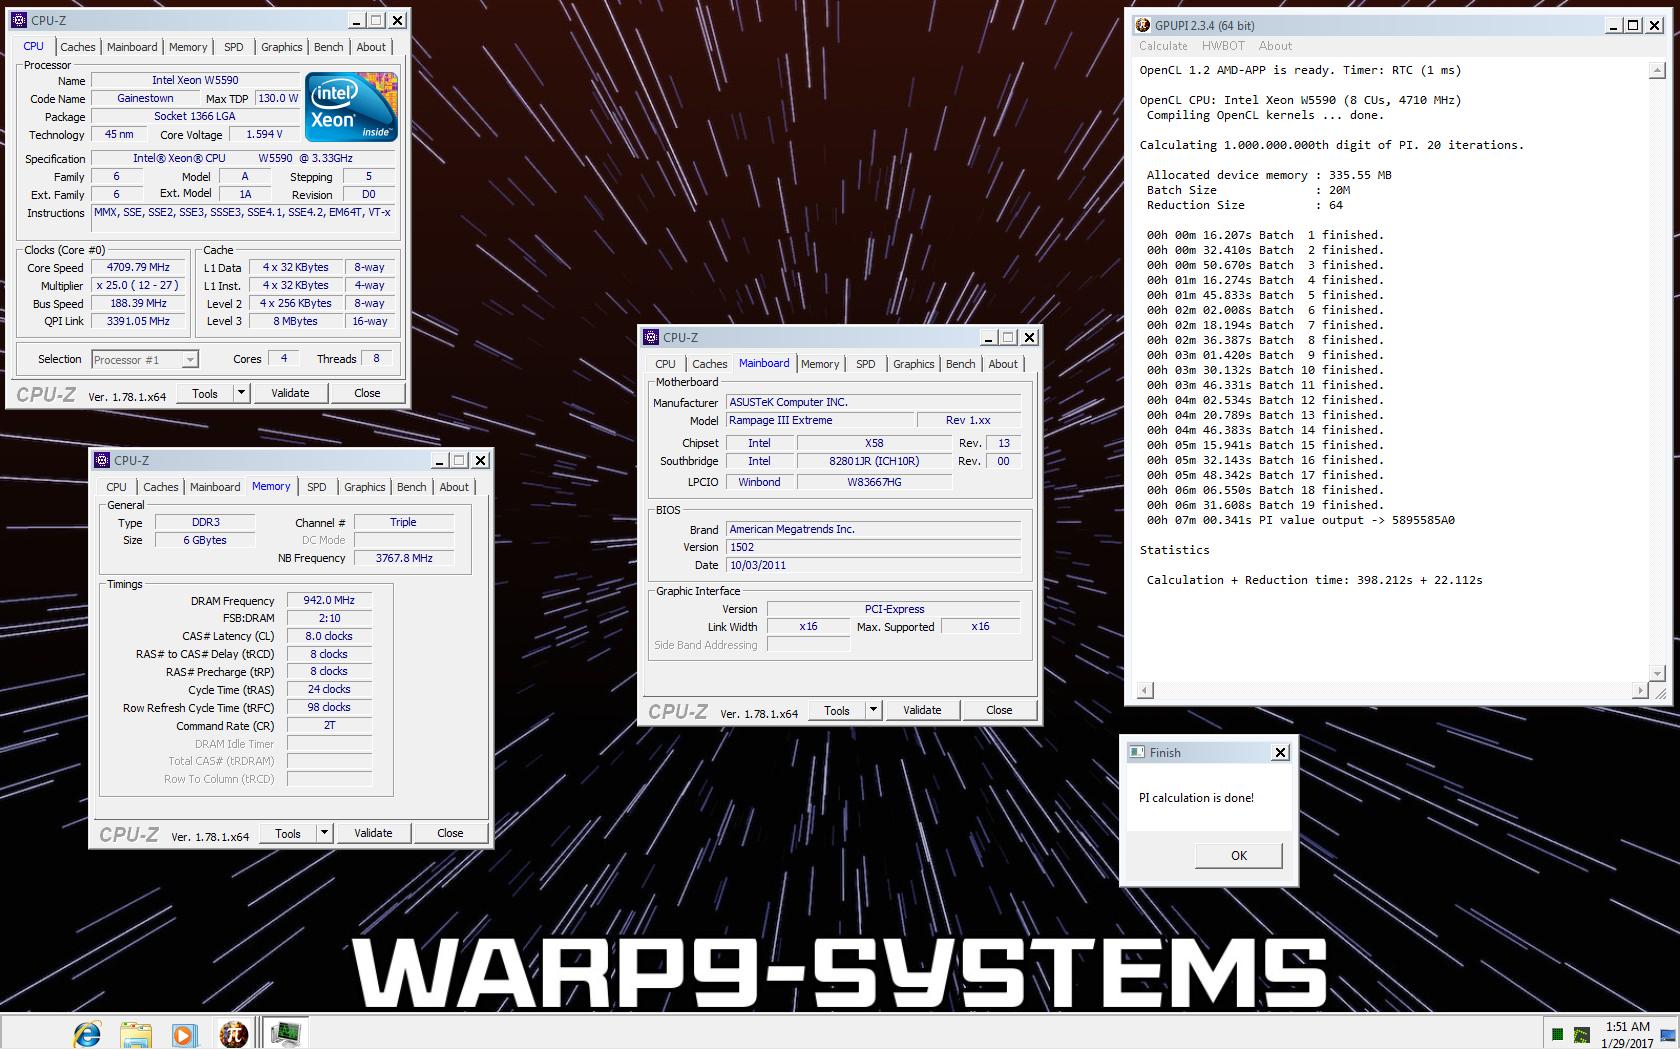Click GPUPI vertical scrollbar up arrow
This screenshot has height=1050, width=1680.
pyautogui.click(x=1658, y=70)
